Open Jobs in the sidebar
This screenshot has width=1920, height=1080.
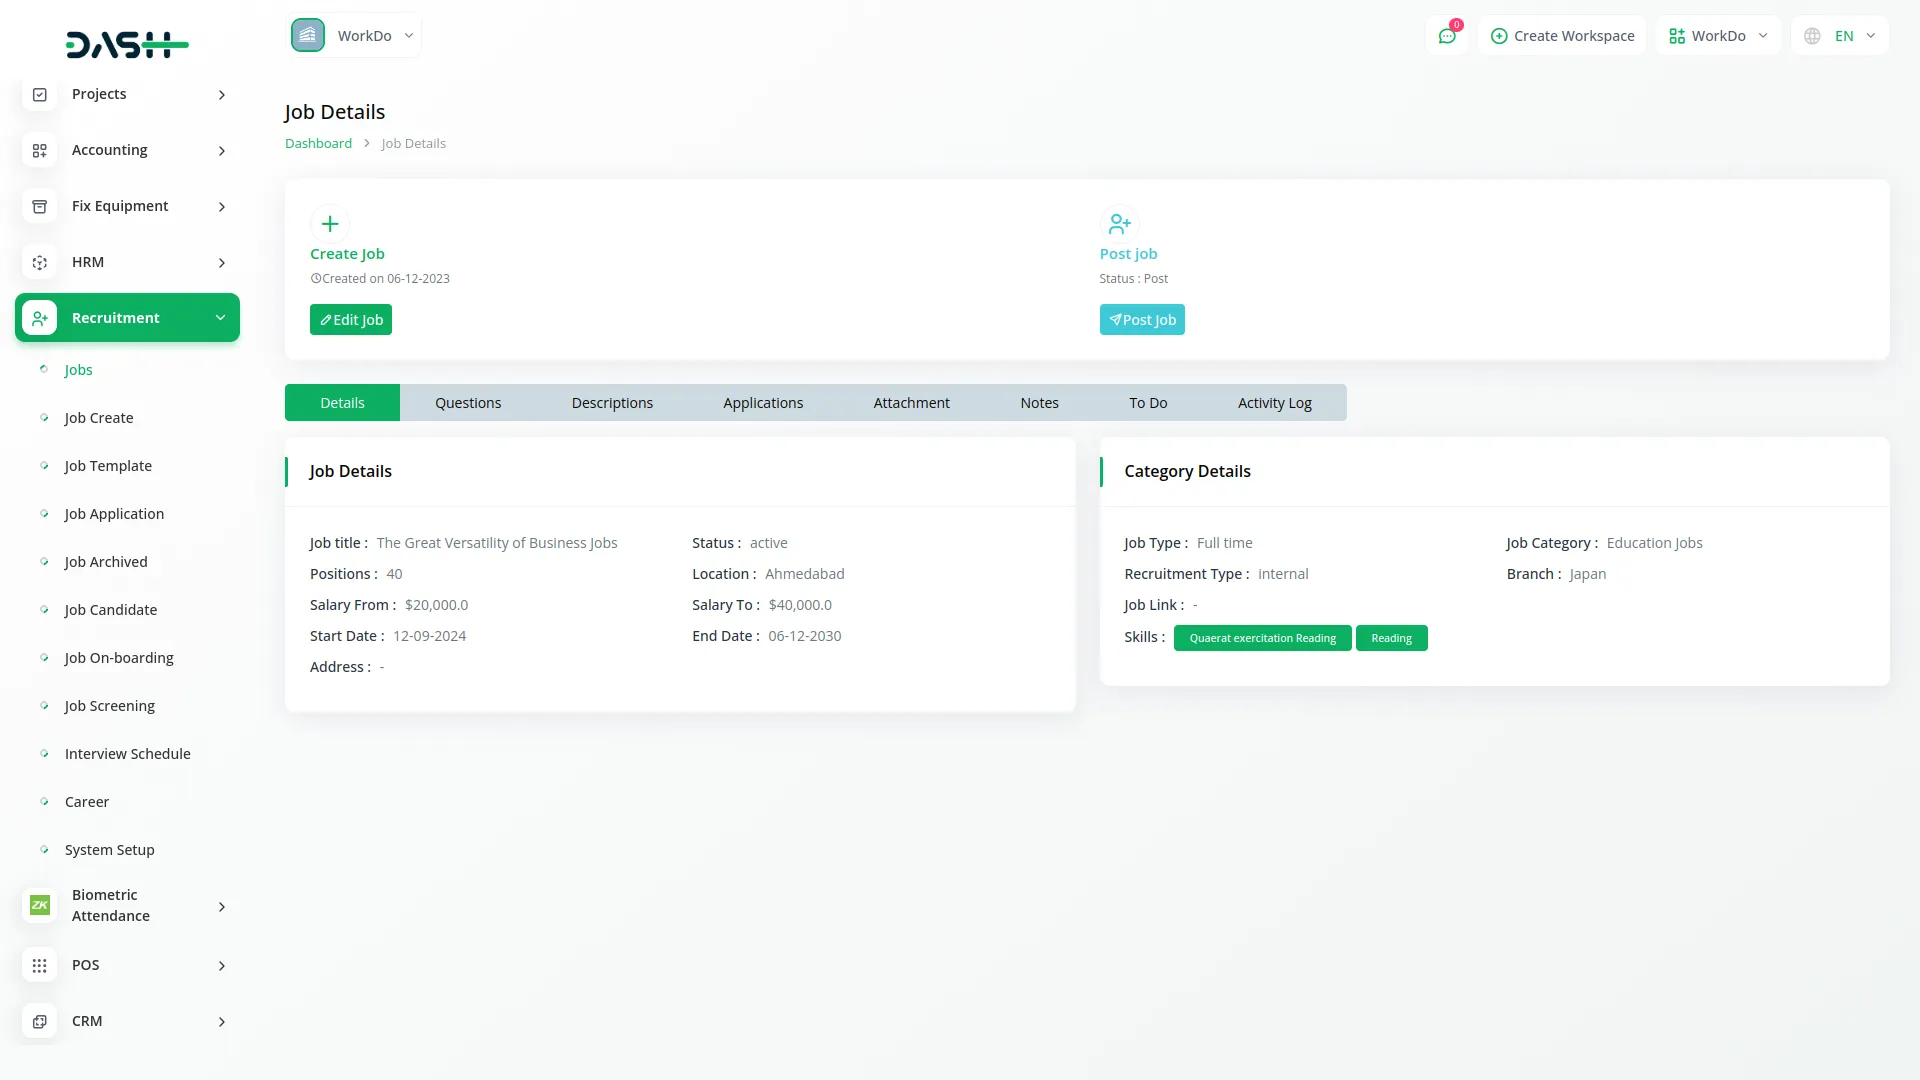[79, 370]
